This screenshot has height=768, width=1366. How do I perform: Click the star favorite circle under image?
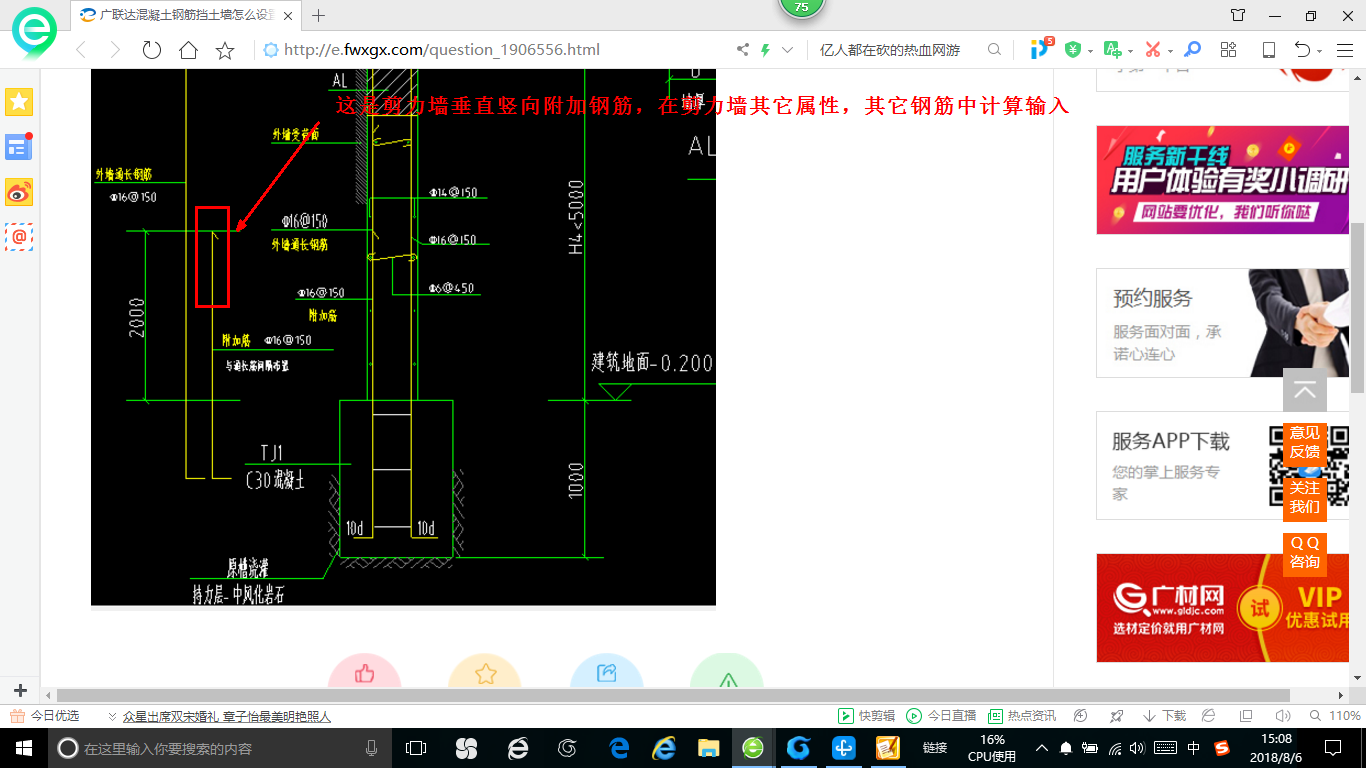pyautogui.click(x=485, y=674)
